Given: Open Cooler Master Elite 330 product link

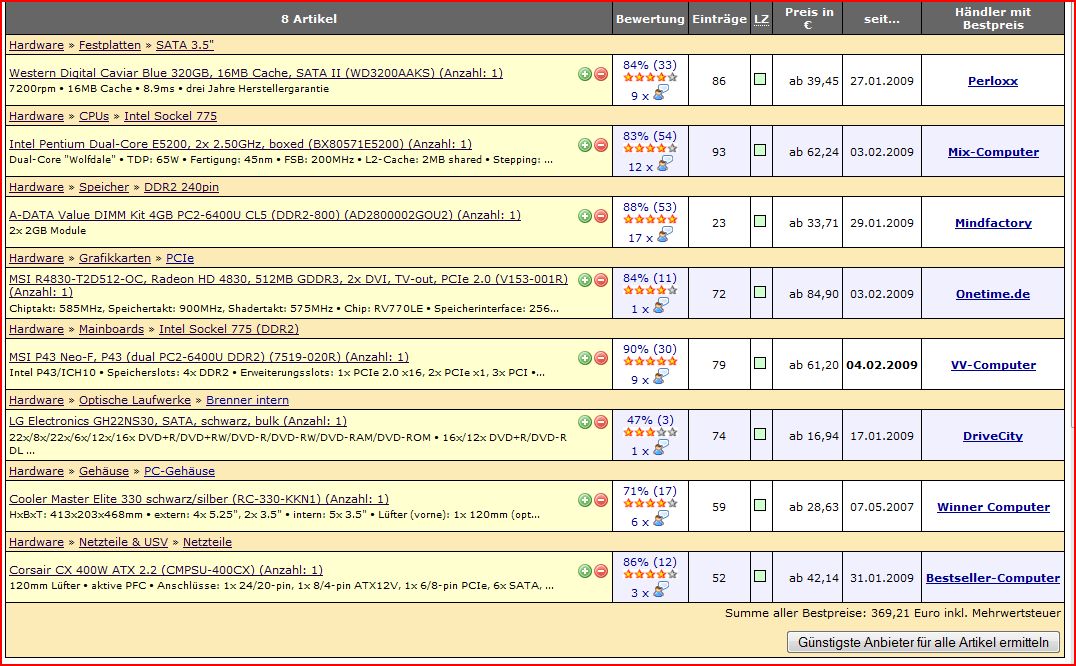Looking at the screenshot, I should click(199, 499).
